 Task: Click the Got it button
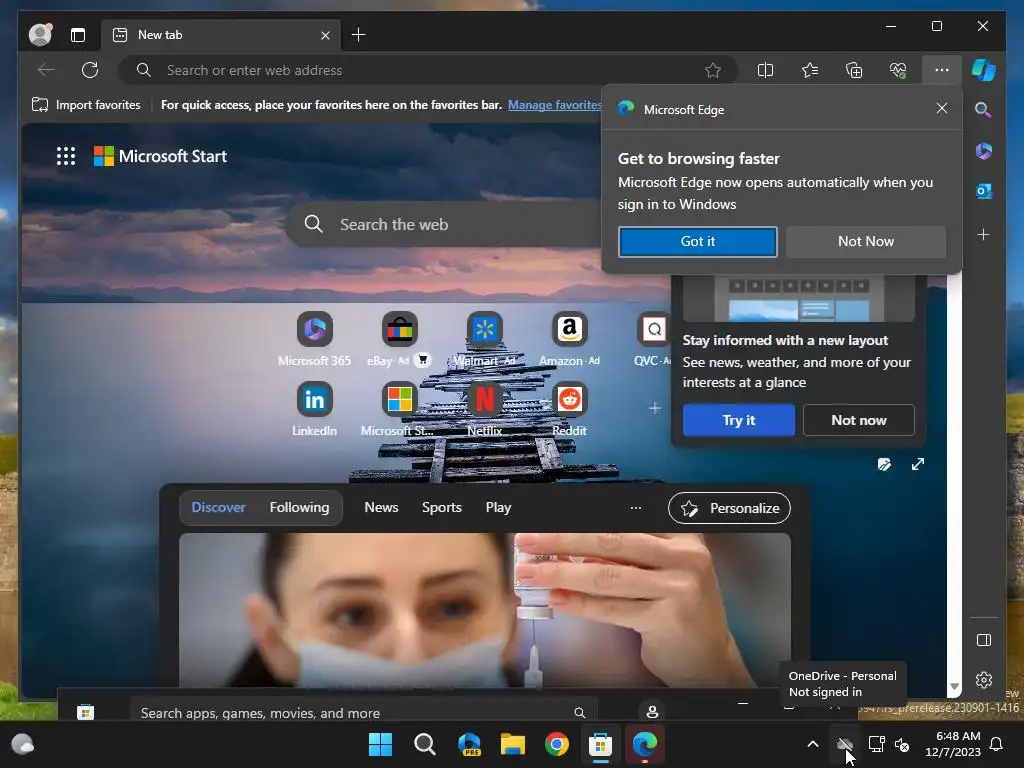[x=697, y=242]
